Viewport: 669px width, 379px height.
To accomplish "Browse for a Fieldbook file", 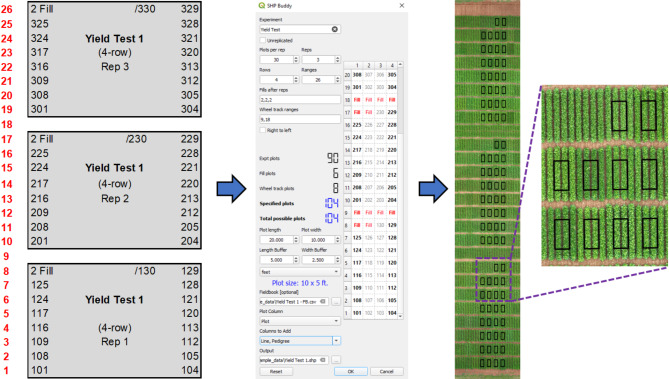I will click(336, 301).
